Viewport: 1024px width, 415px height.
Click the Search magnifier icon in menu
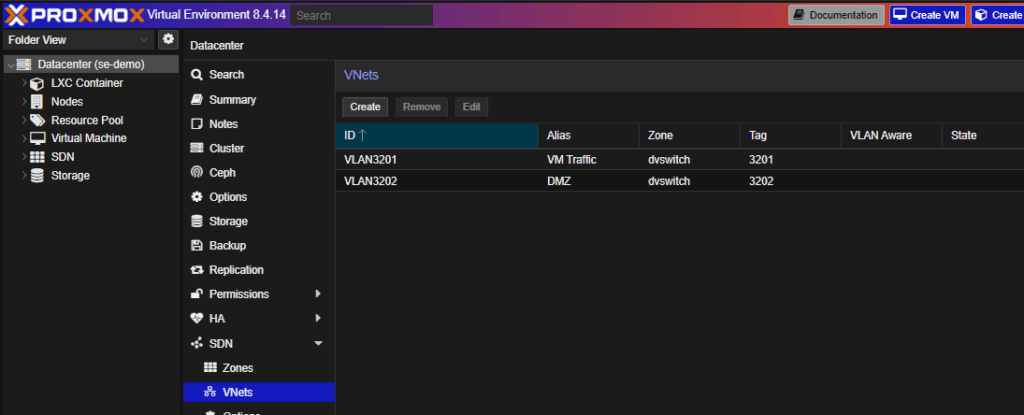(x=197, y=75)
